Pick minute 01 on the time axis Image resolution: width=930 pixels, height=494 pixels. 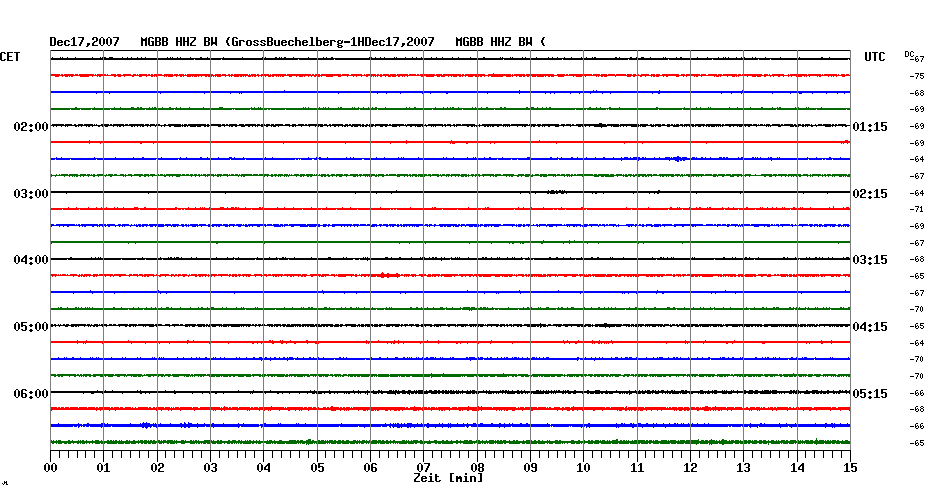(x=103, y=468)
